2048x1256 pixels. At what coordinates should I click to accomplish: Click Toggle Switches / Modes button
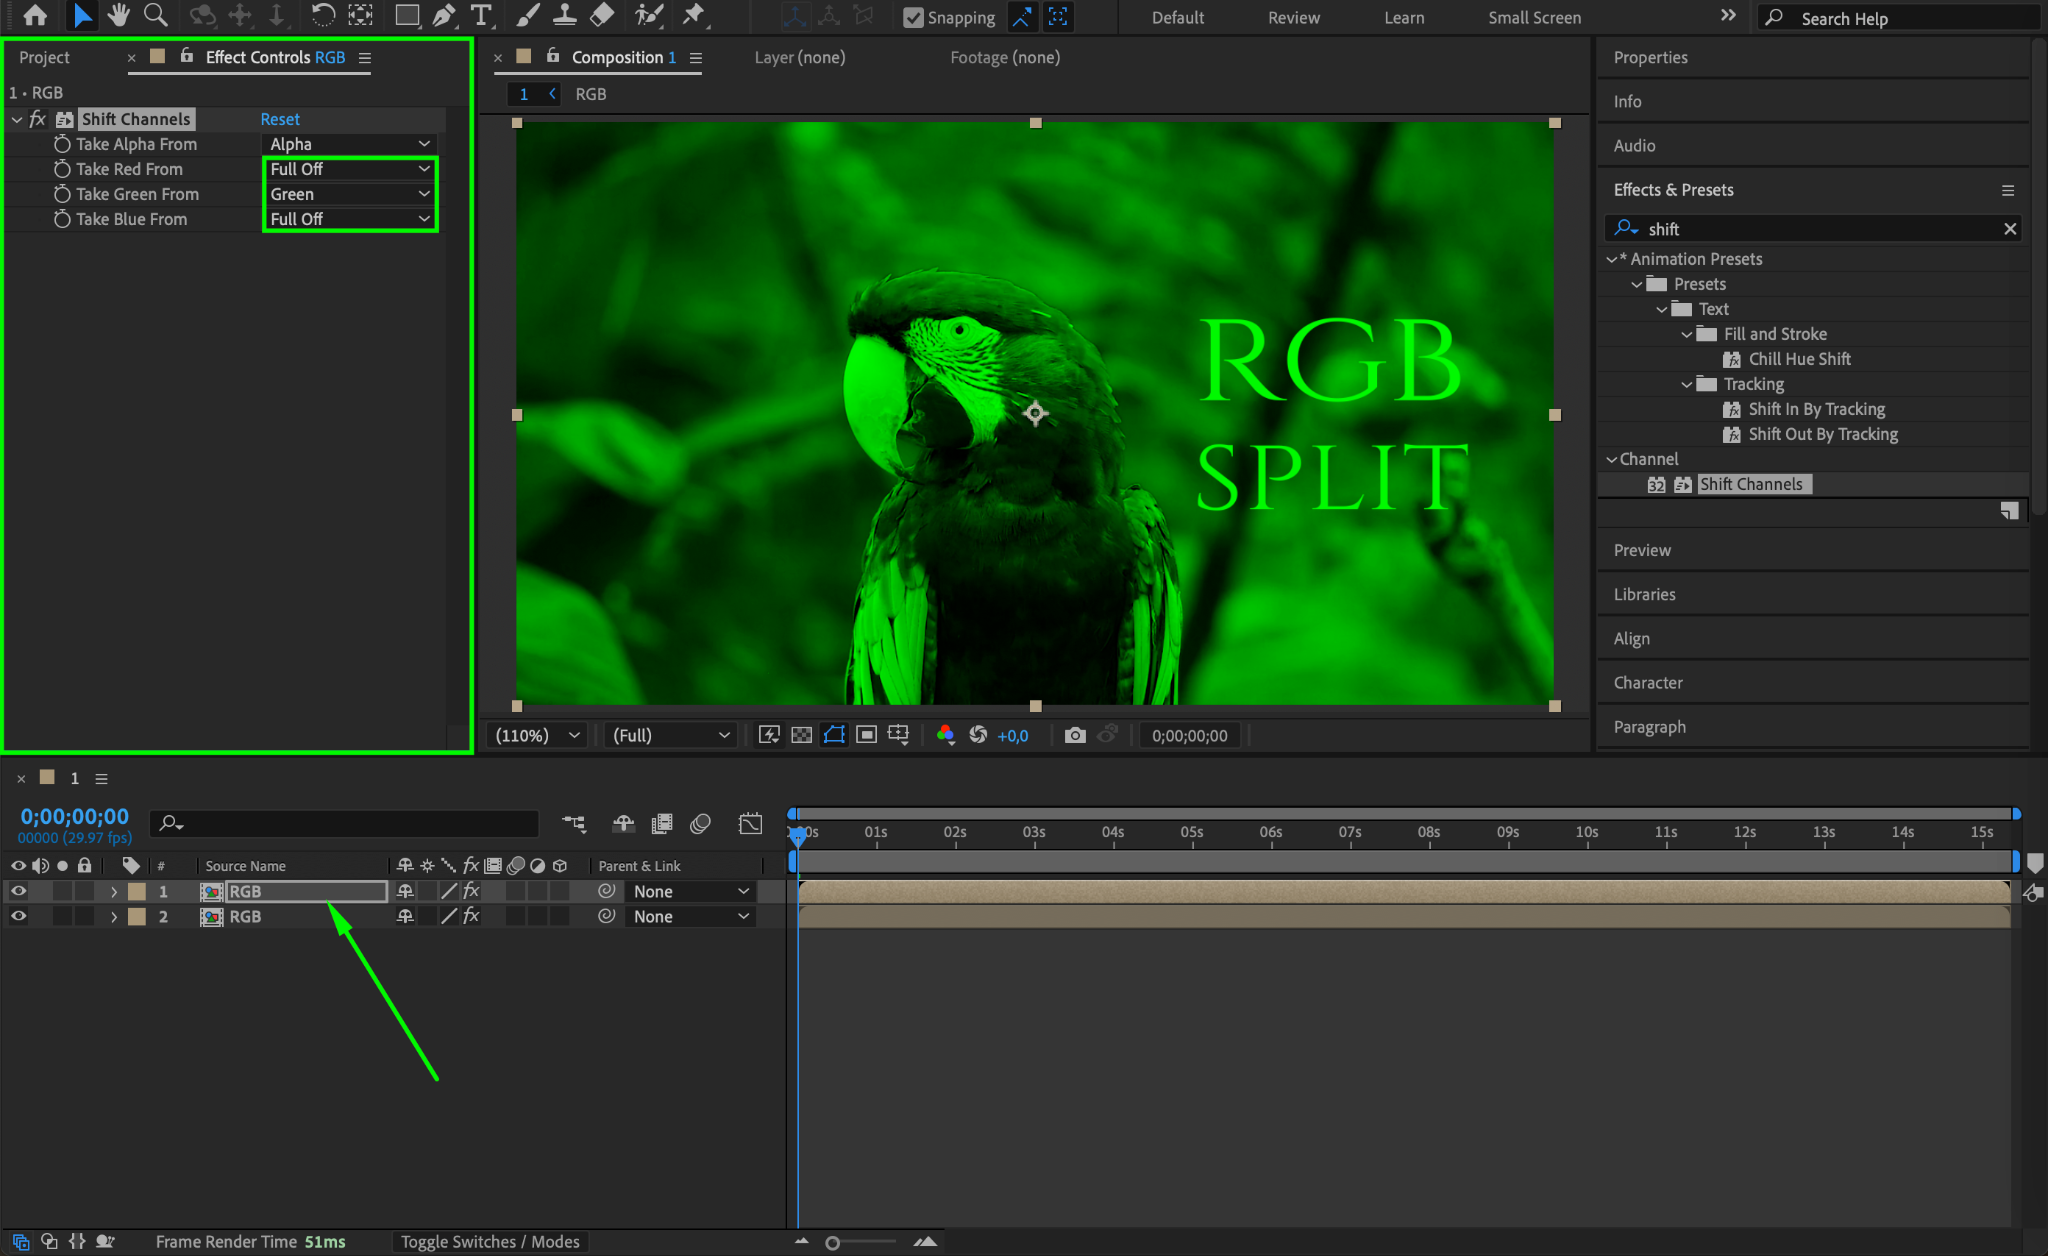(x=490, y=1241)
